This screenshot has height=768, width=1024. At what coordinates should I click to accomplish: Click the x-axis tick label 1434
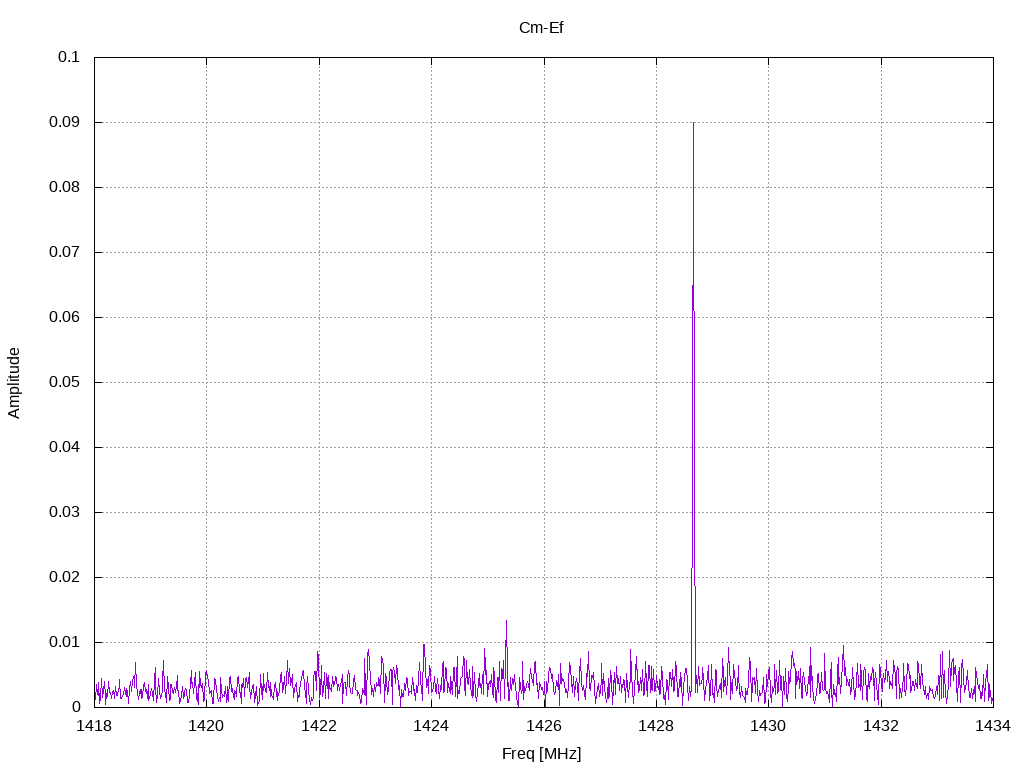[993, 726]
